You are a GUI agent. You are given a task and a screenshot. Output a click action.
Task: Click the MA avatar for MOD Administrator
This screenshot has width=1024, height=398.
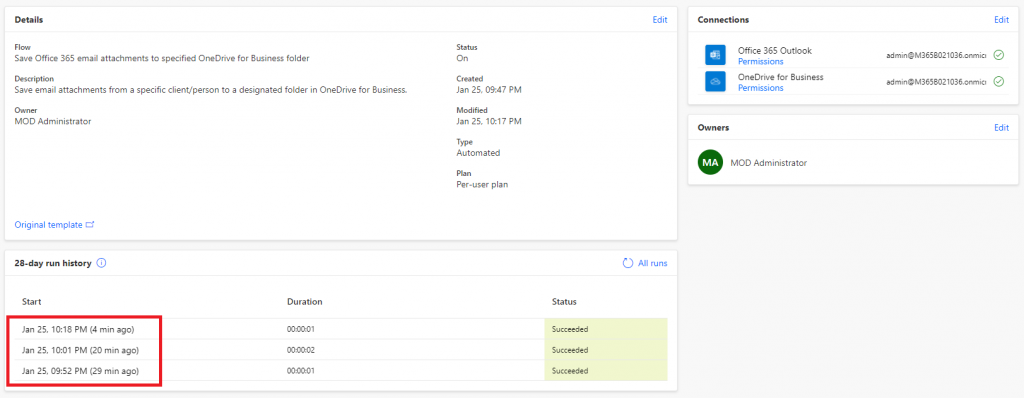(710, 162)
